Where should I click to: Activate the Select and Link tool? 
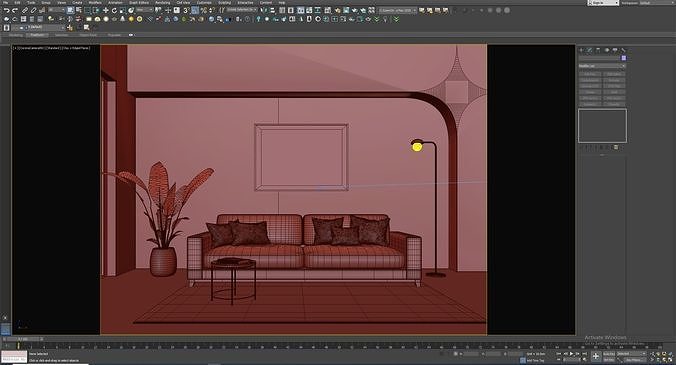pos(25,10)
